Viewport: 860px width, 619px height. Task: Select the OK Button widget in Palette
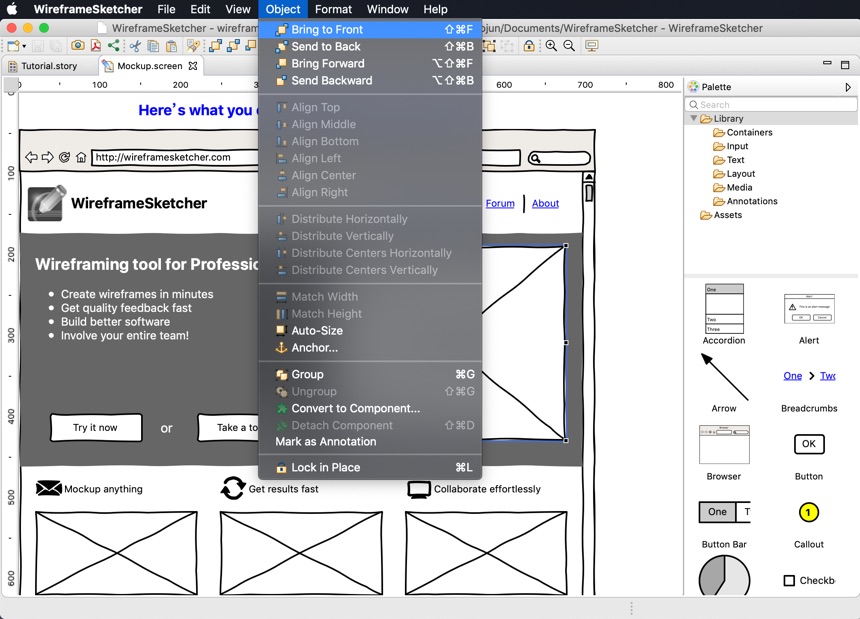(x=809, y=456)
